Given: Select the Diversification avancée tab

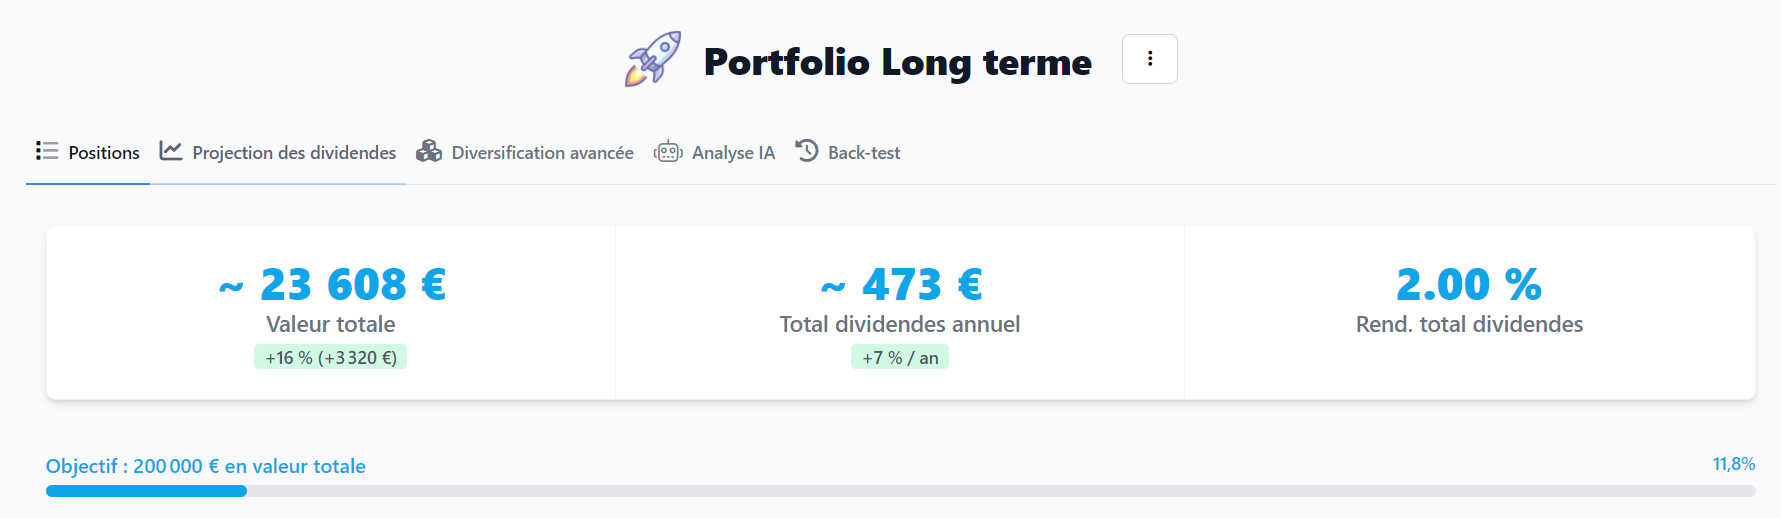Looking at the screenshot, I should (525, 153).
